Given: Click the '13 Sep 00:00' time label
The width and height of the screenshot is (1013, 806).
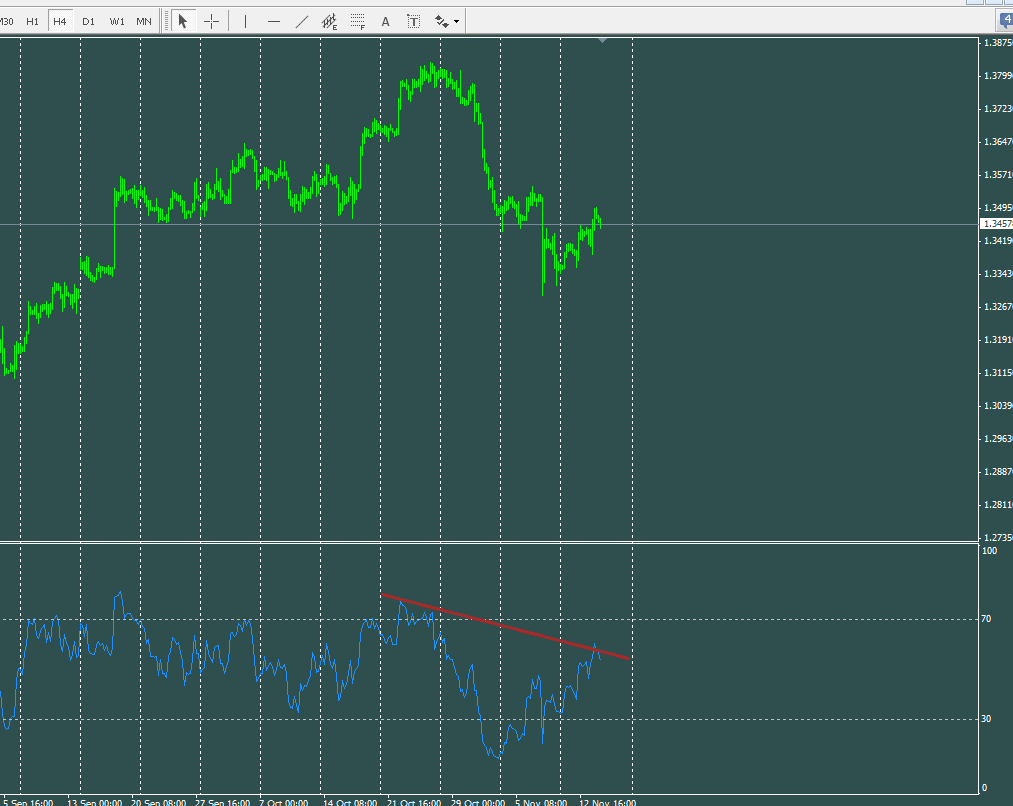Looking at the screenshot, I should (x=94, y=802).
